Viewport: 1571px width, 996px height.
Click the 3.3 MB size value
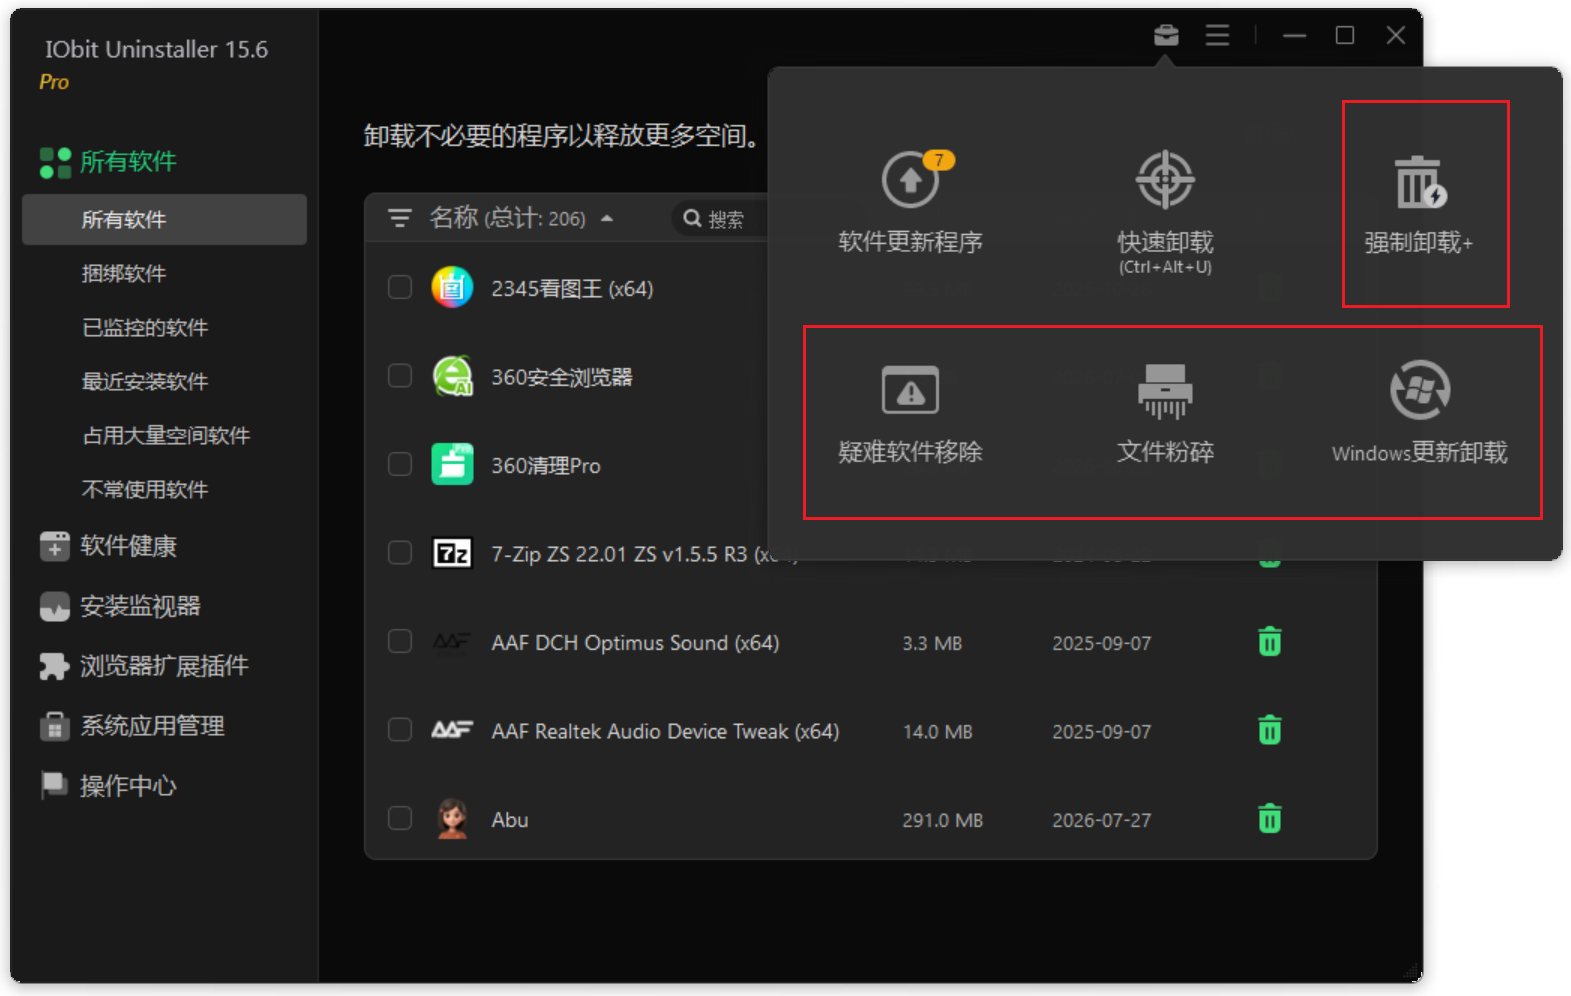click(x=932, y=643)
